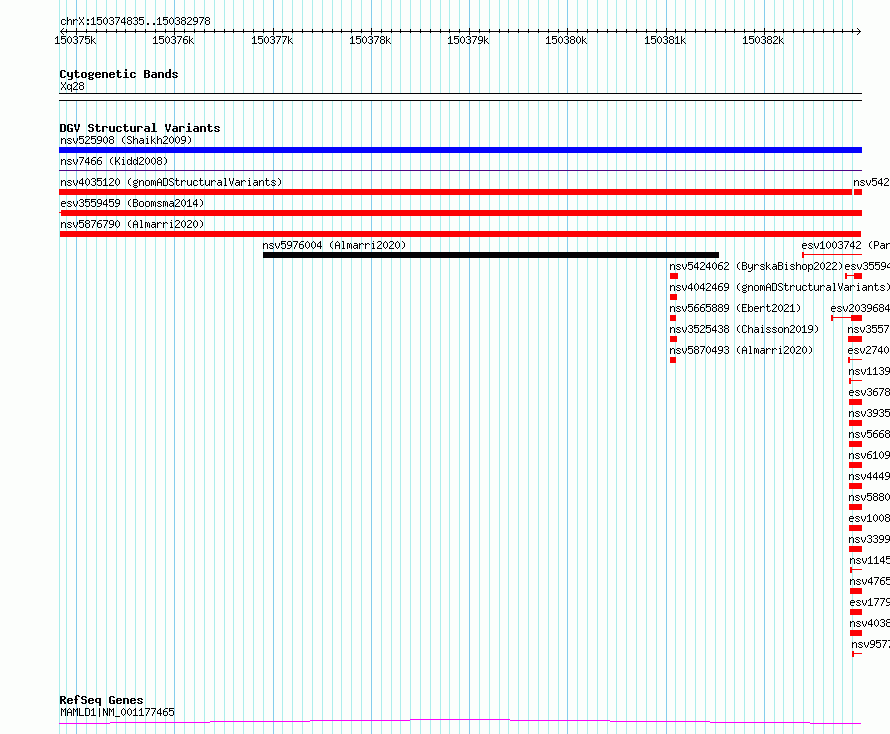This screenshot has height=734, width=890.
Task: Click the 150379k ruler tick label
Action: 468,40
